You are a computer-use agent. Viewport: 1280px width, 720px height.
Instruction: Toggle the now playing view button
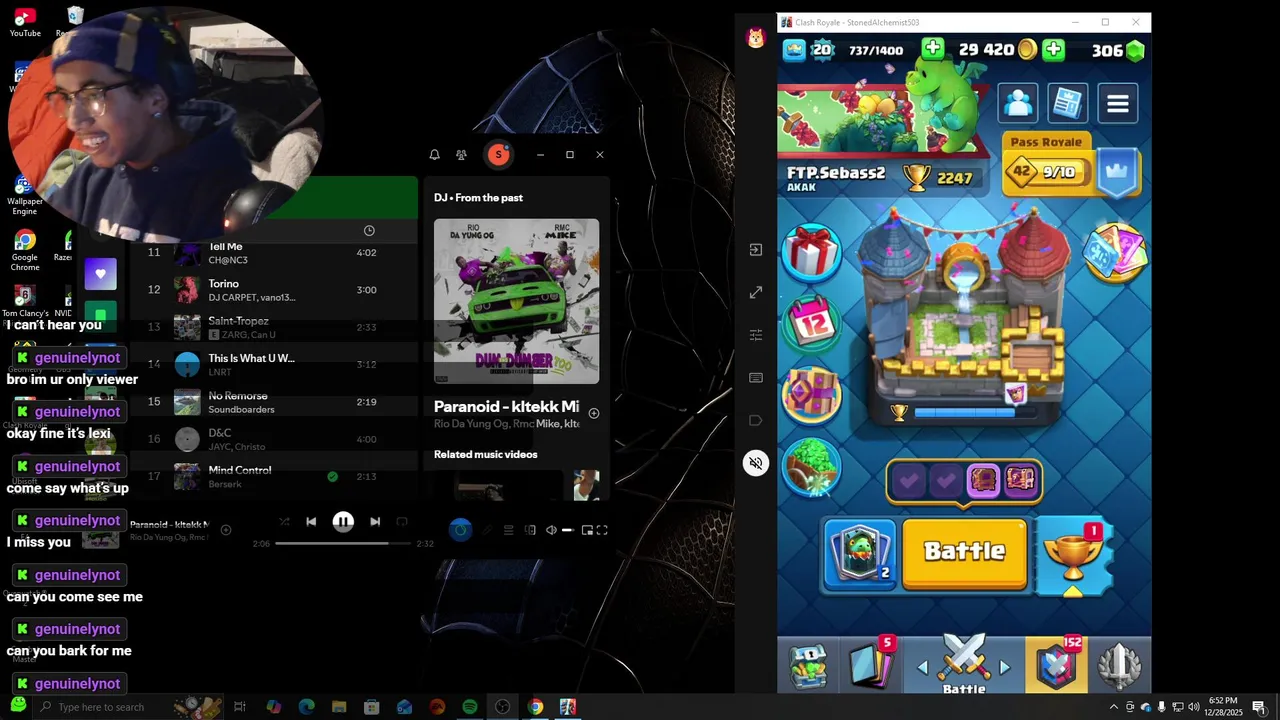point(460,530)
